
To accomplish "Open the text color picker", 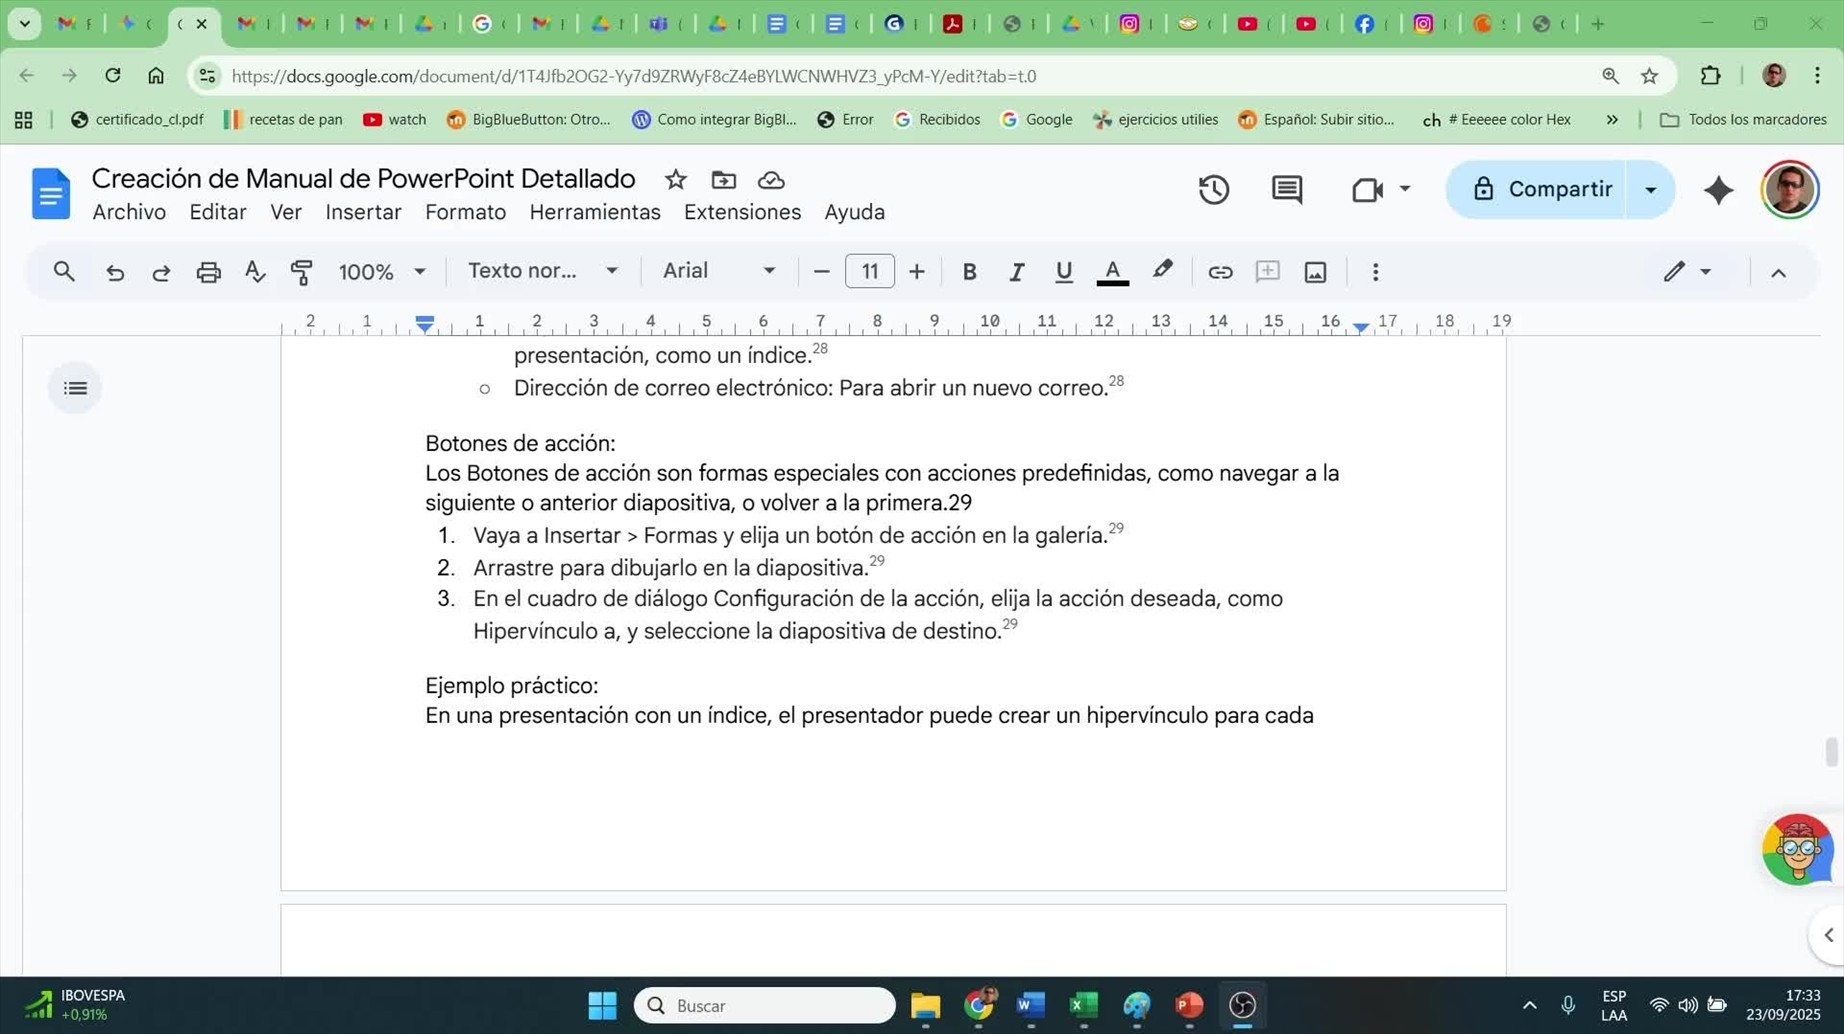I will pos(1112,272).
